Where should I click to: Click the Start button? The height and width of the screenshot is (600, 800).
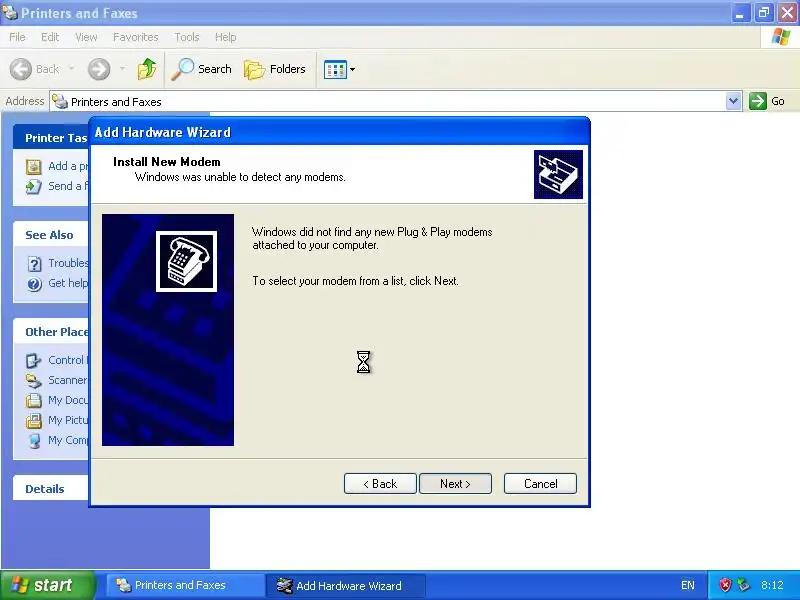coord(47,585)
